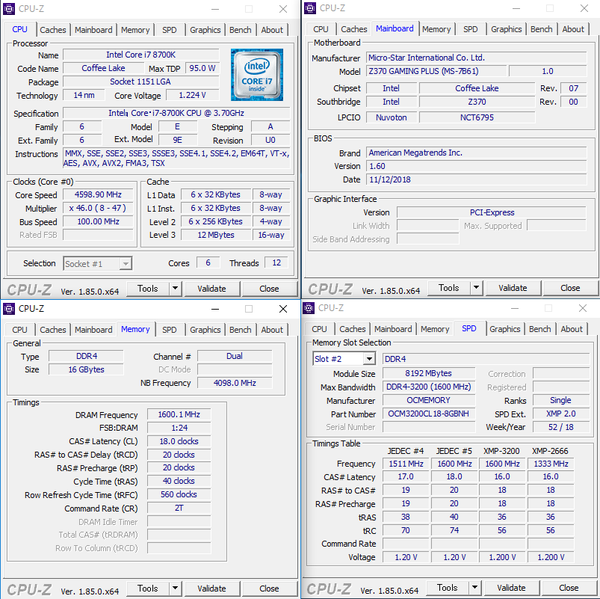Switch to the SPD tab in the Memory window

point(169,330)
